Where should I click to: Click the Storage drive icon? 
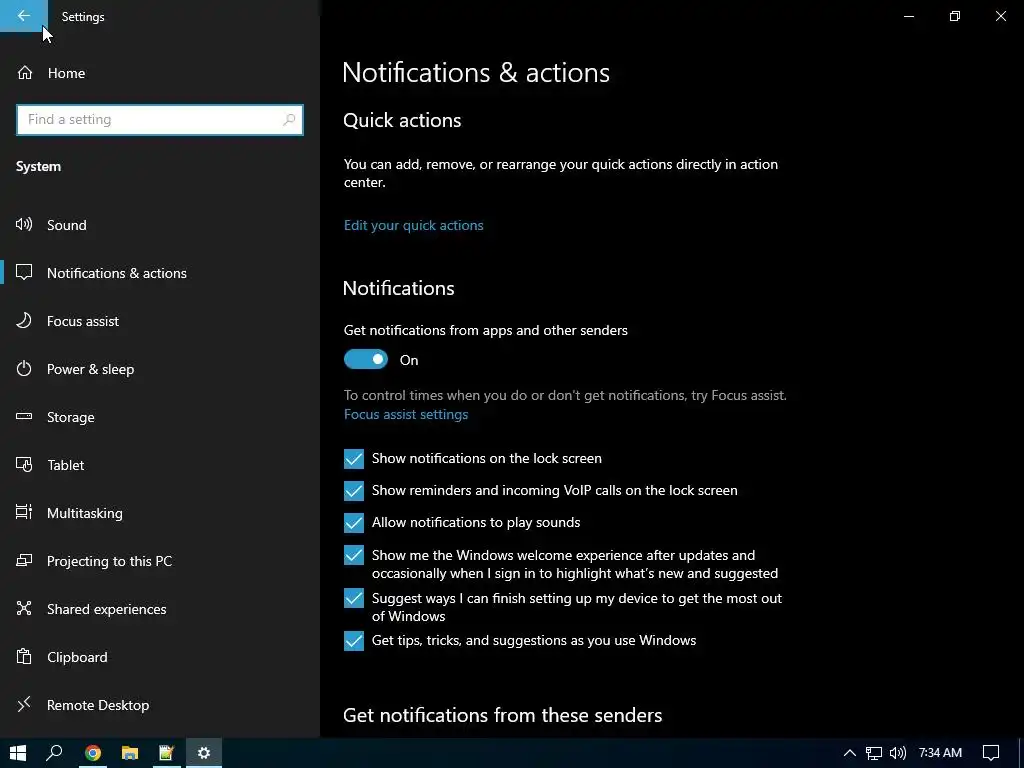click(24, 416)
